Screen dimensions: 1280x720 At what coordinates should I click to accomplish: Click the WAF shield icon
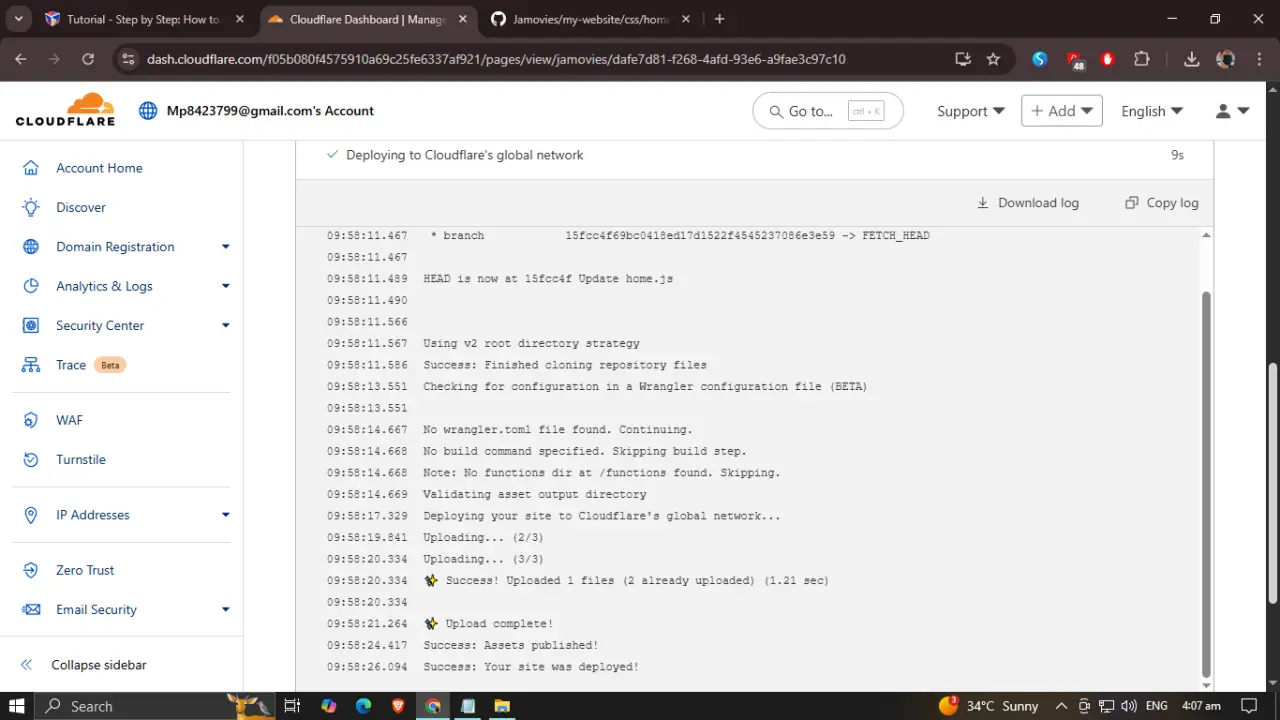(x=31, y=420)
